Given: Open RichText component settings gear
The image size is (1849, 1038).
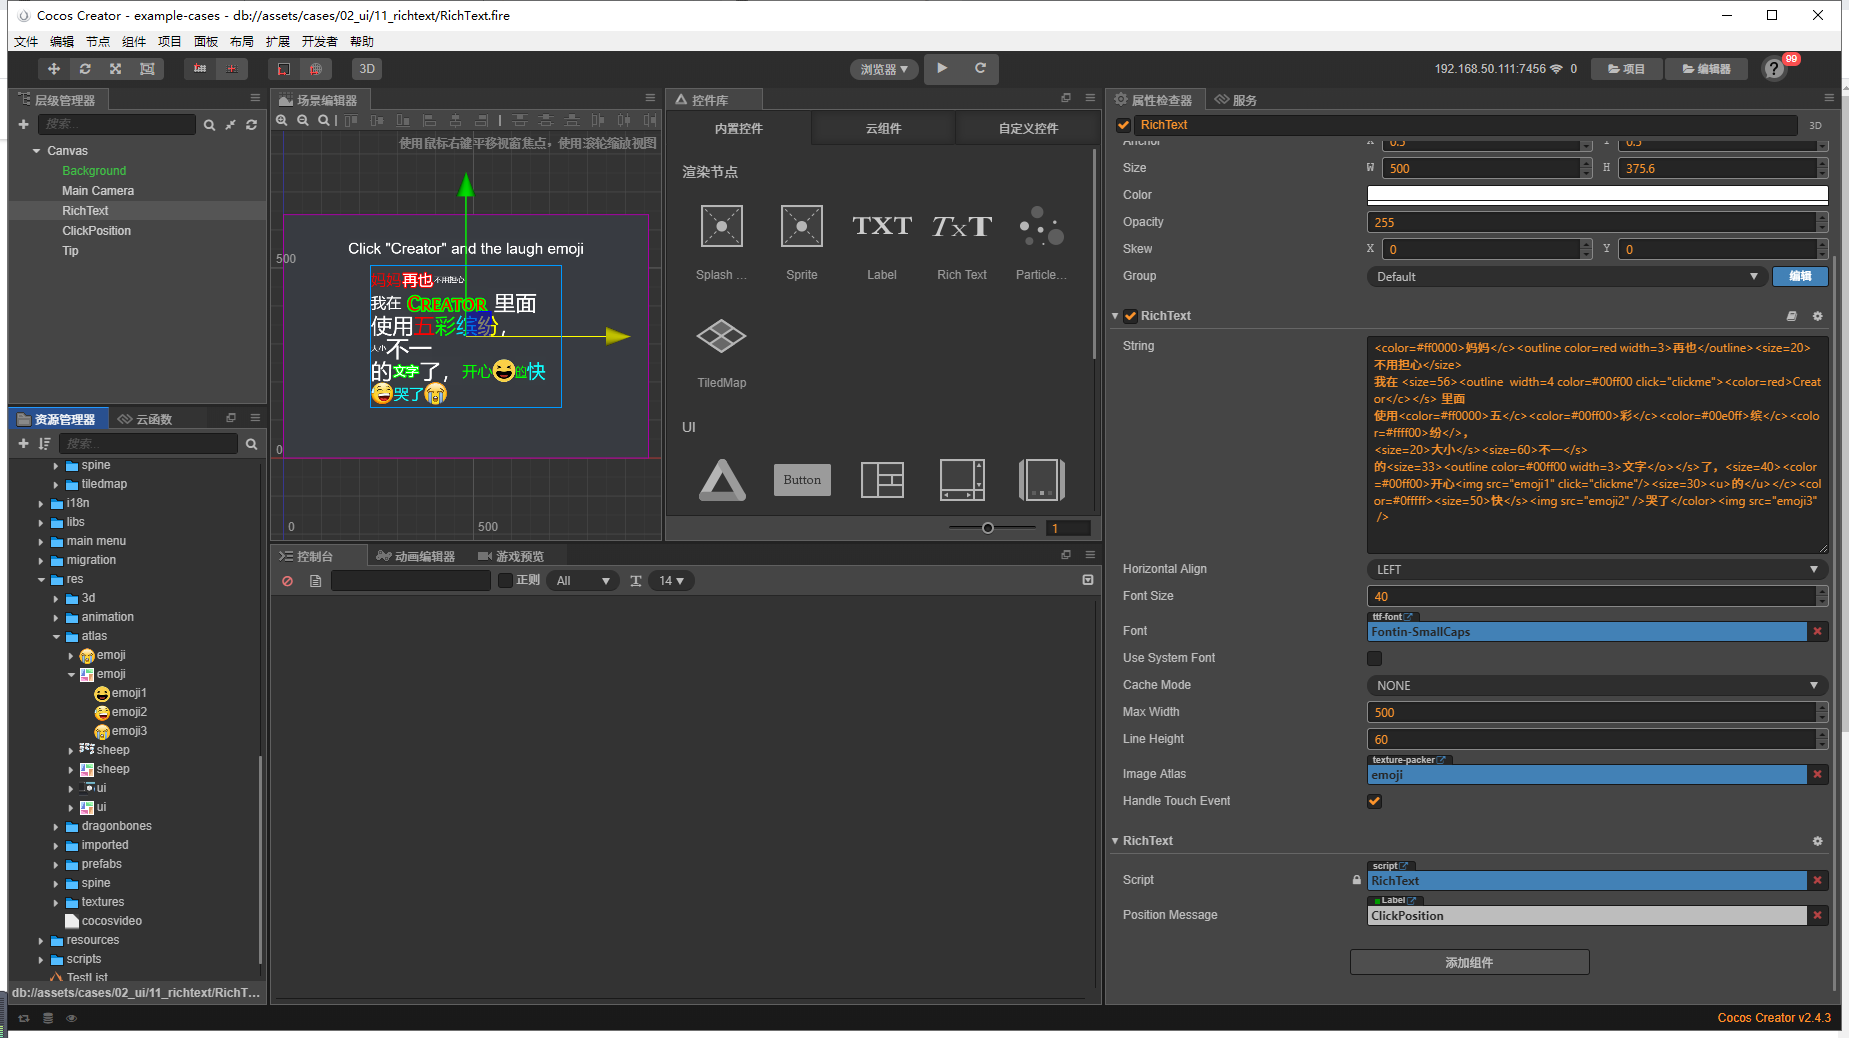Looking at the screenshot, I should click(1817, 316).
